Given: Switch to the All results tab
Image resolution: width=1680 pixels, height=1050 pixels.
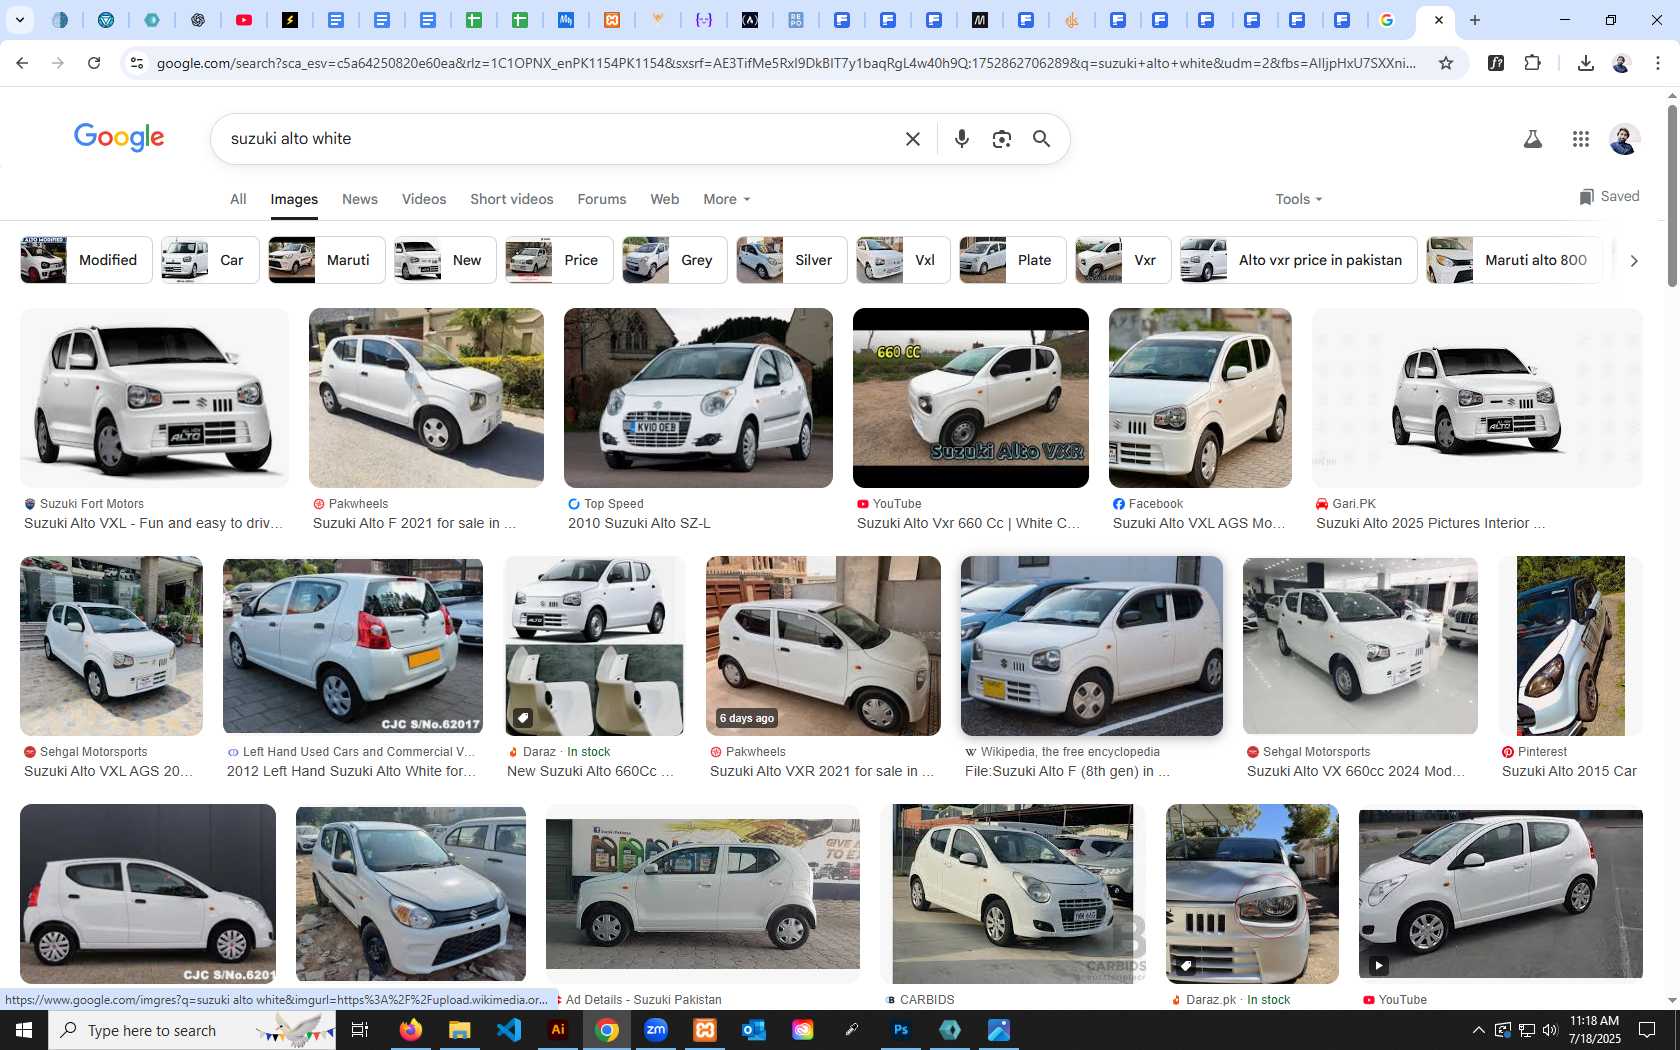Looking at the screenshot, I should tap(238, 199).
